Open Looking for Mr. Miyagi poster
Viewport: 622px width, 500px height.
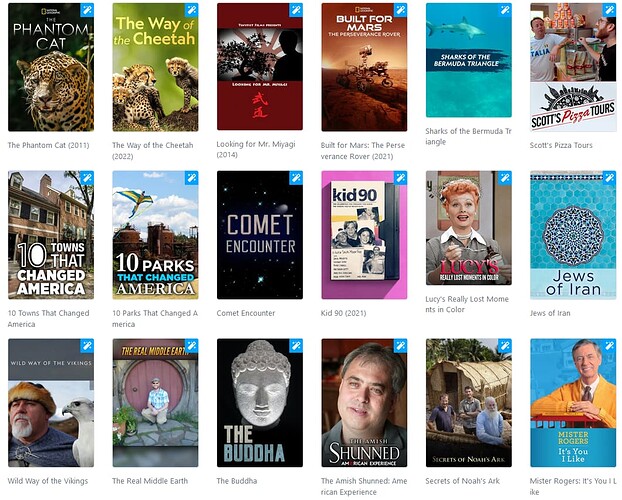tap(260, 67)
